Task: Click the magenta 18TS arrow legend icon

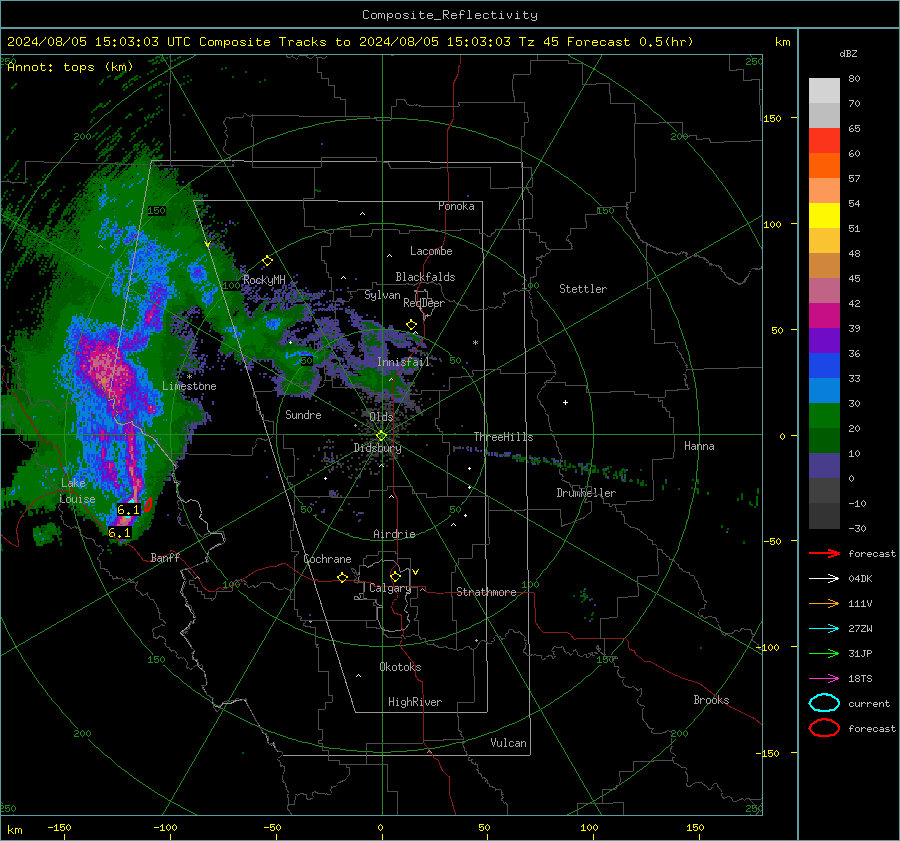Action: point(824,679)
